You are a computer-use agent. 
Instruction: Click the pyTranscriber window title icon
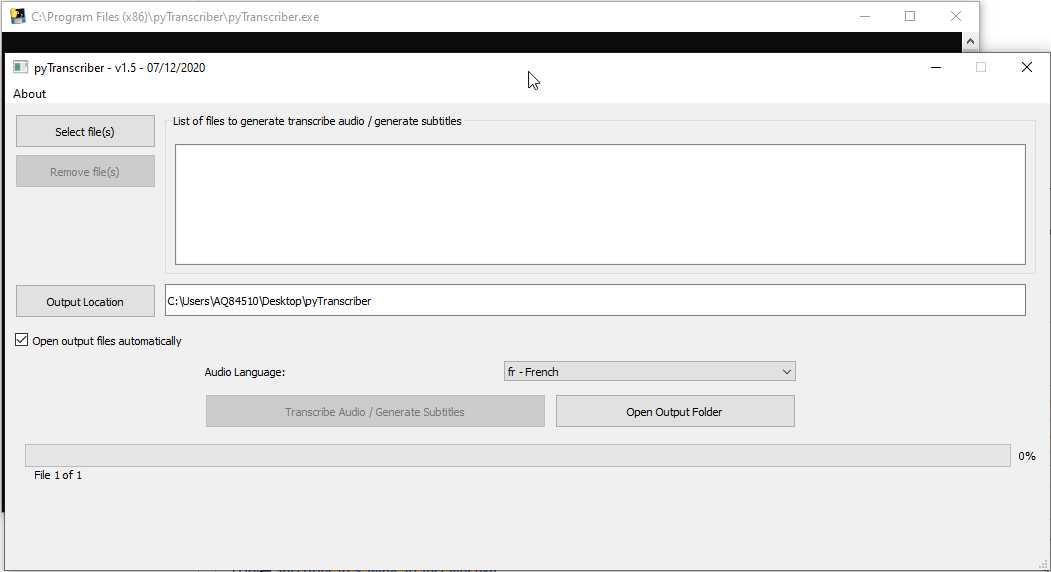pos(21,67)
